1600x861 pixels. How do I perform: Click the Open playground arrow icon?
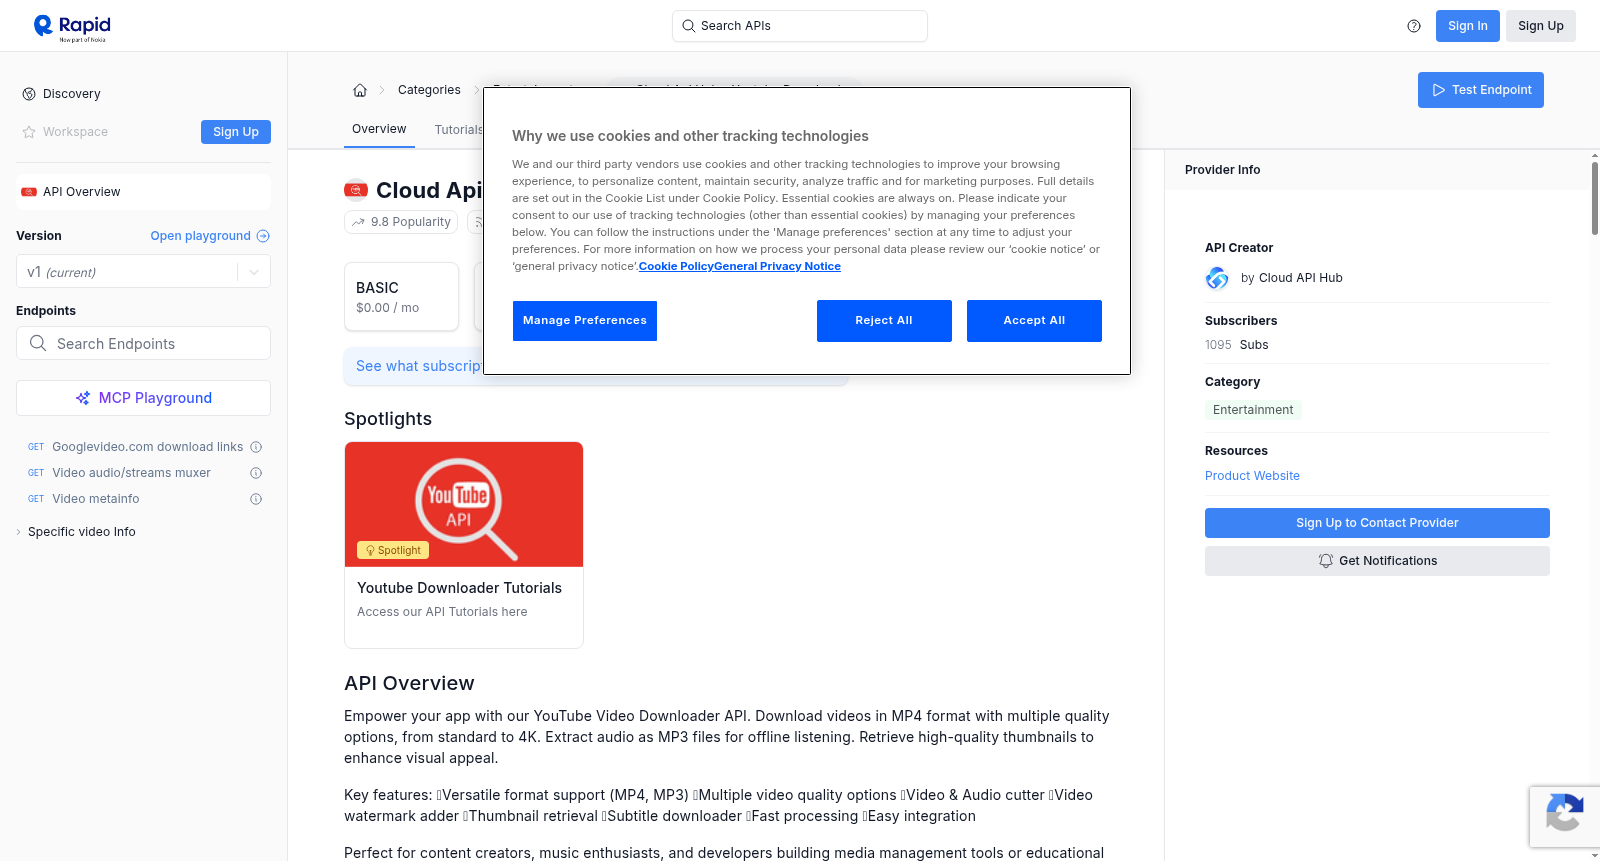263,236
